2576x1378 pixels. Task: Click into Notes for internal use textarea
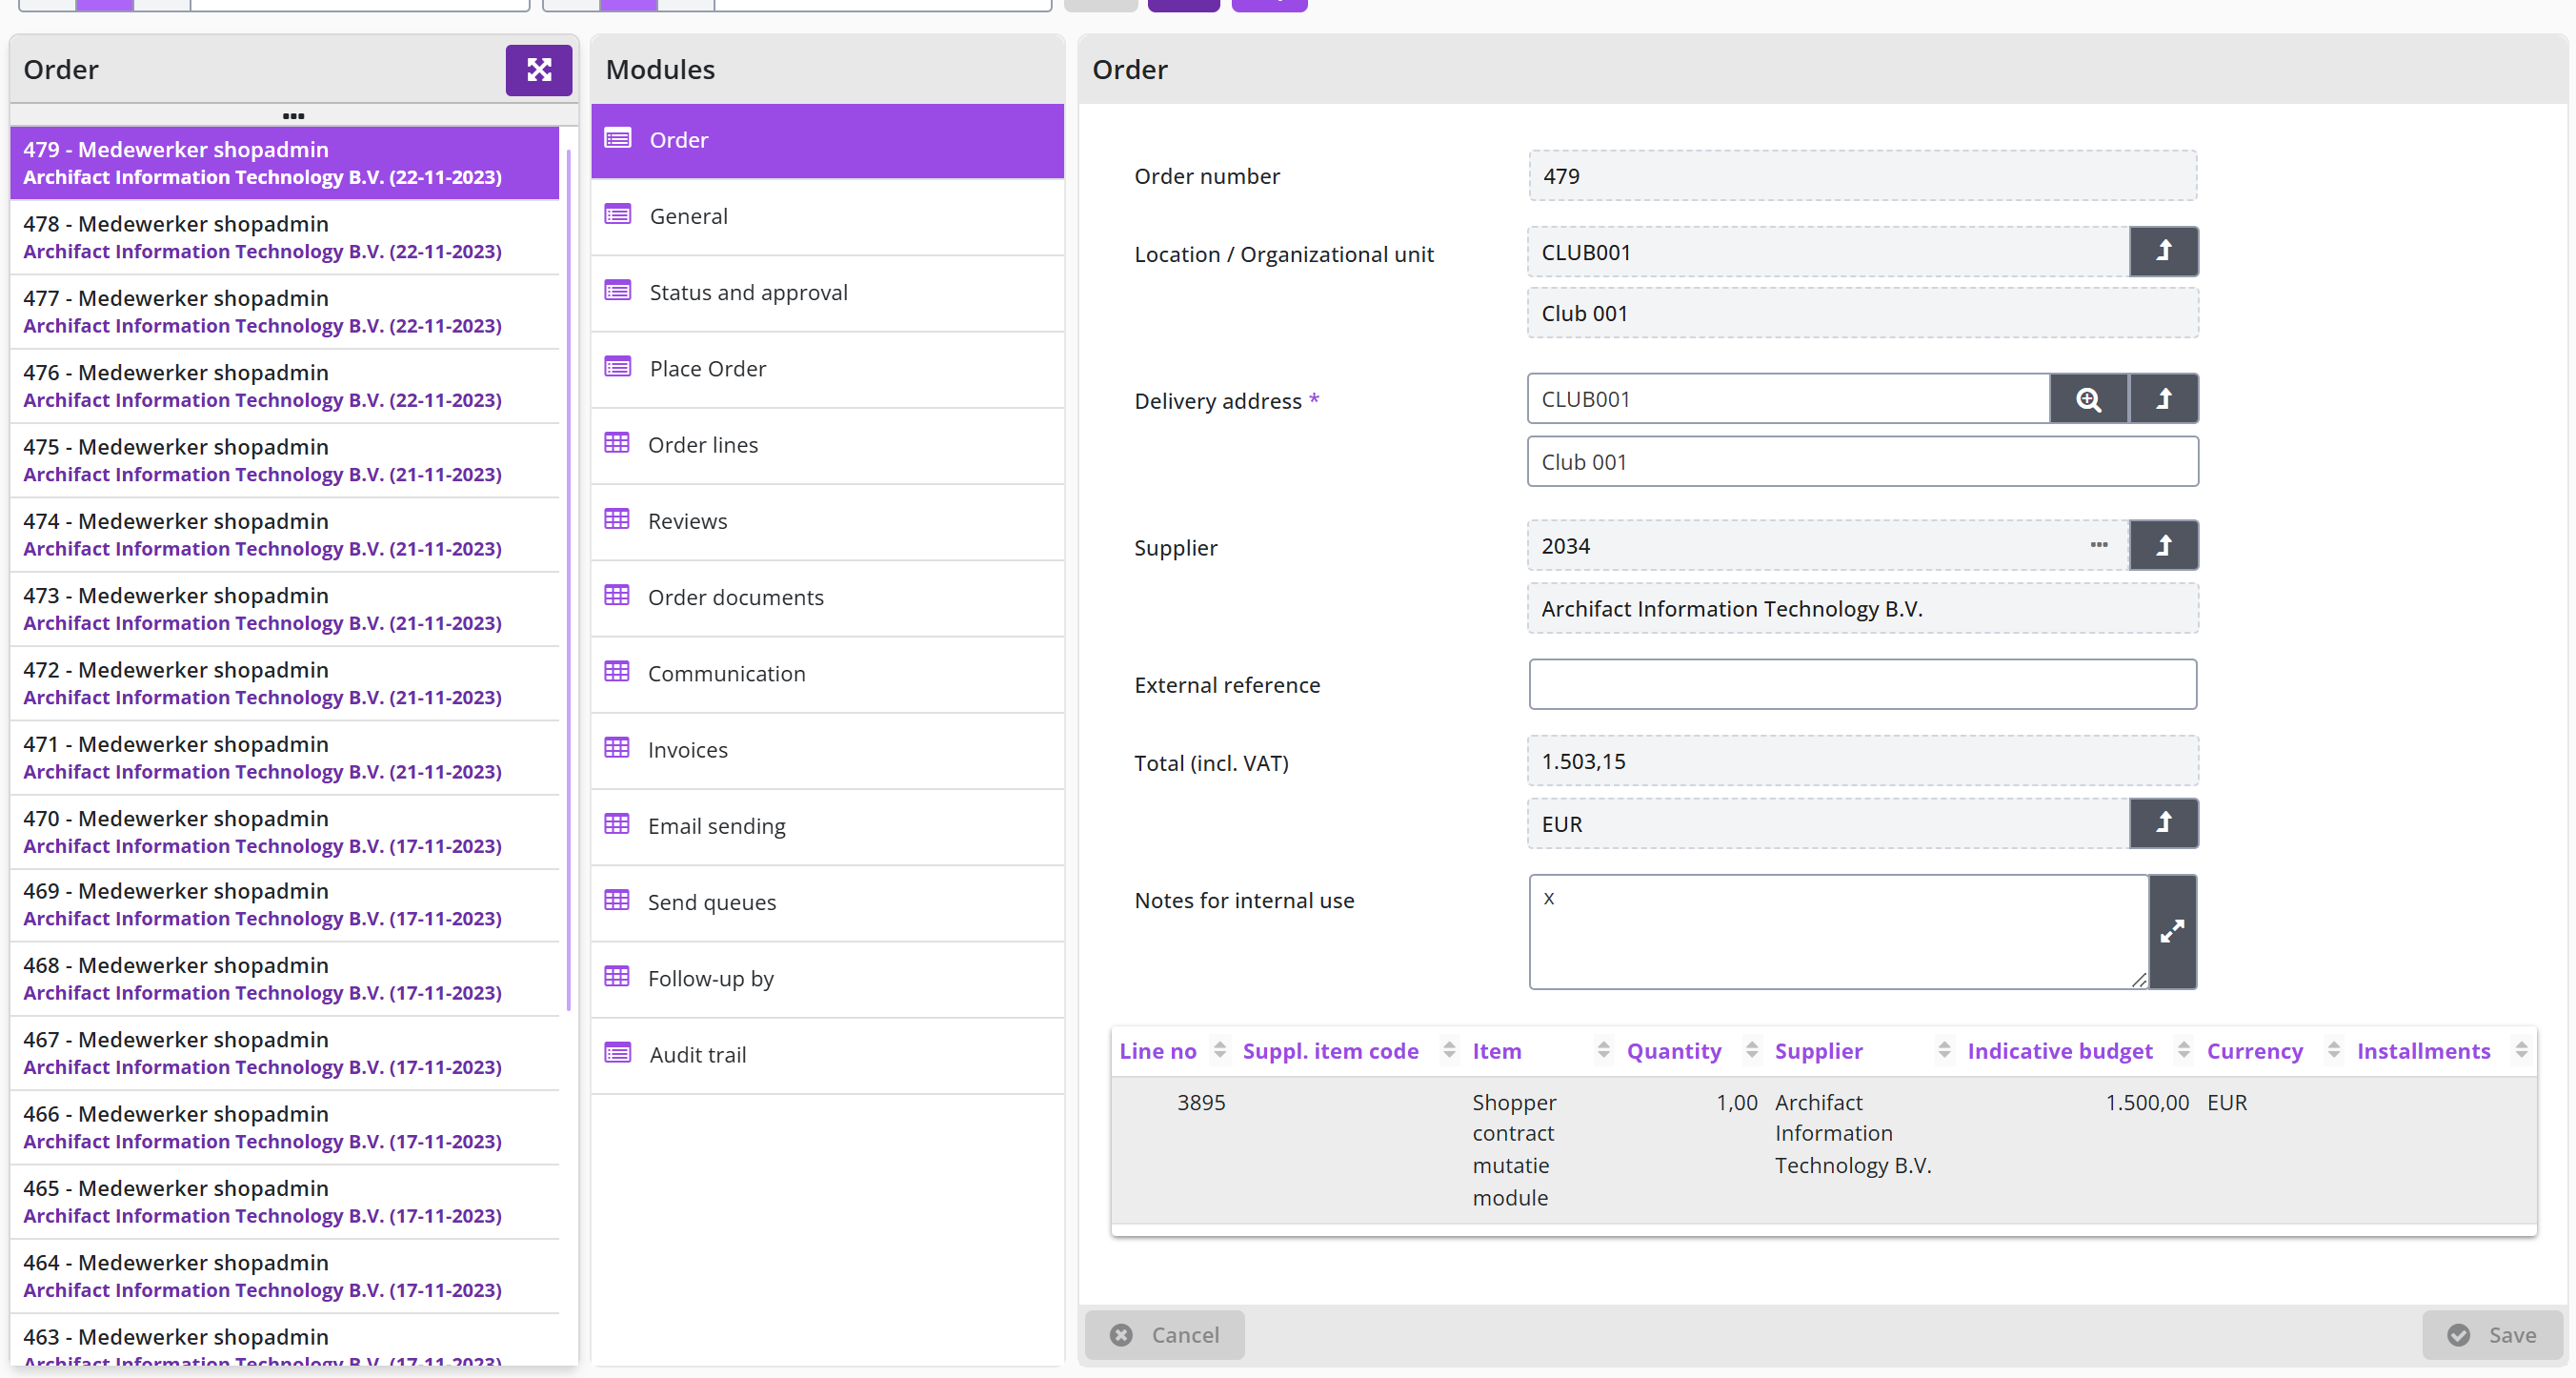(x=1838, y=932)
